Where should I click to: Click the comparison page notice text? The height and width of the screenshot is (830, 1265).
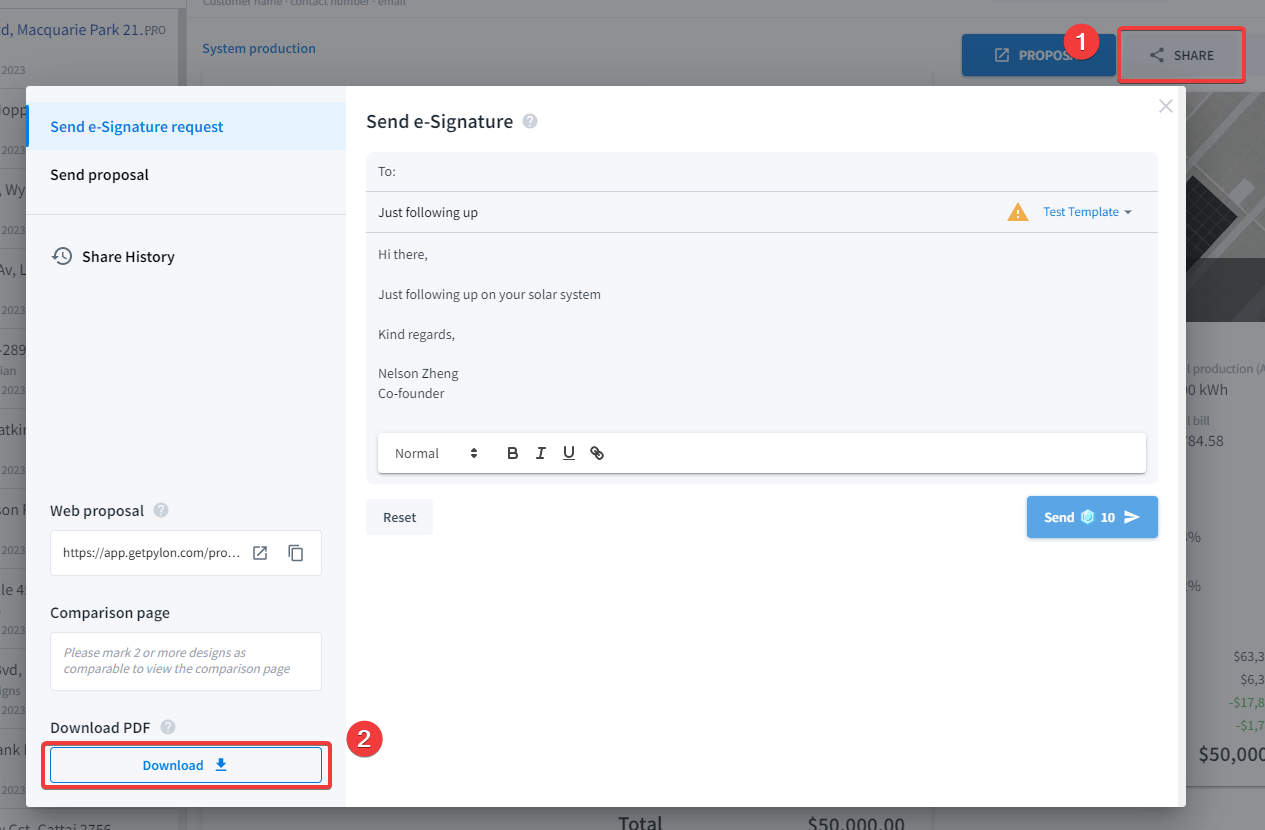[177, 661]
